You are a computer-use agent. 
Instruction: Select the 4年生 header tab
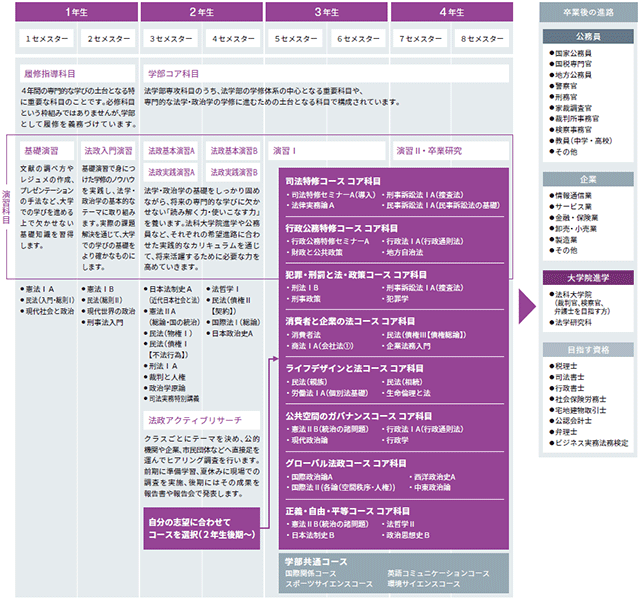(452, 12)
